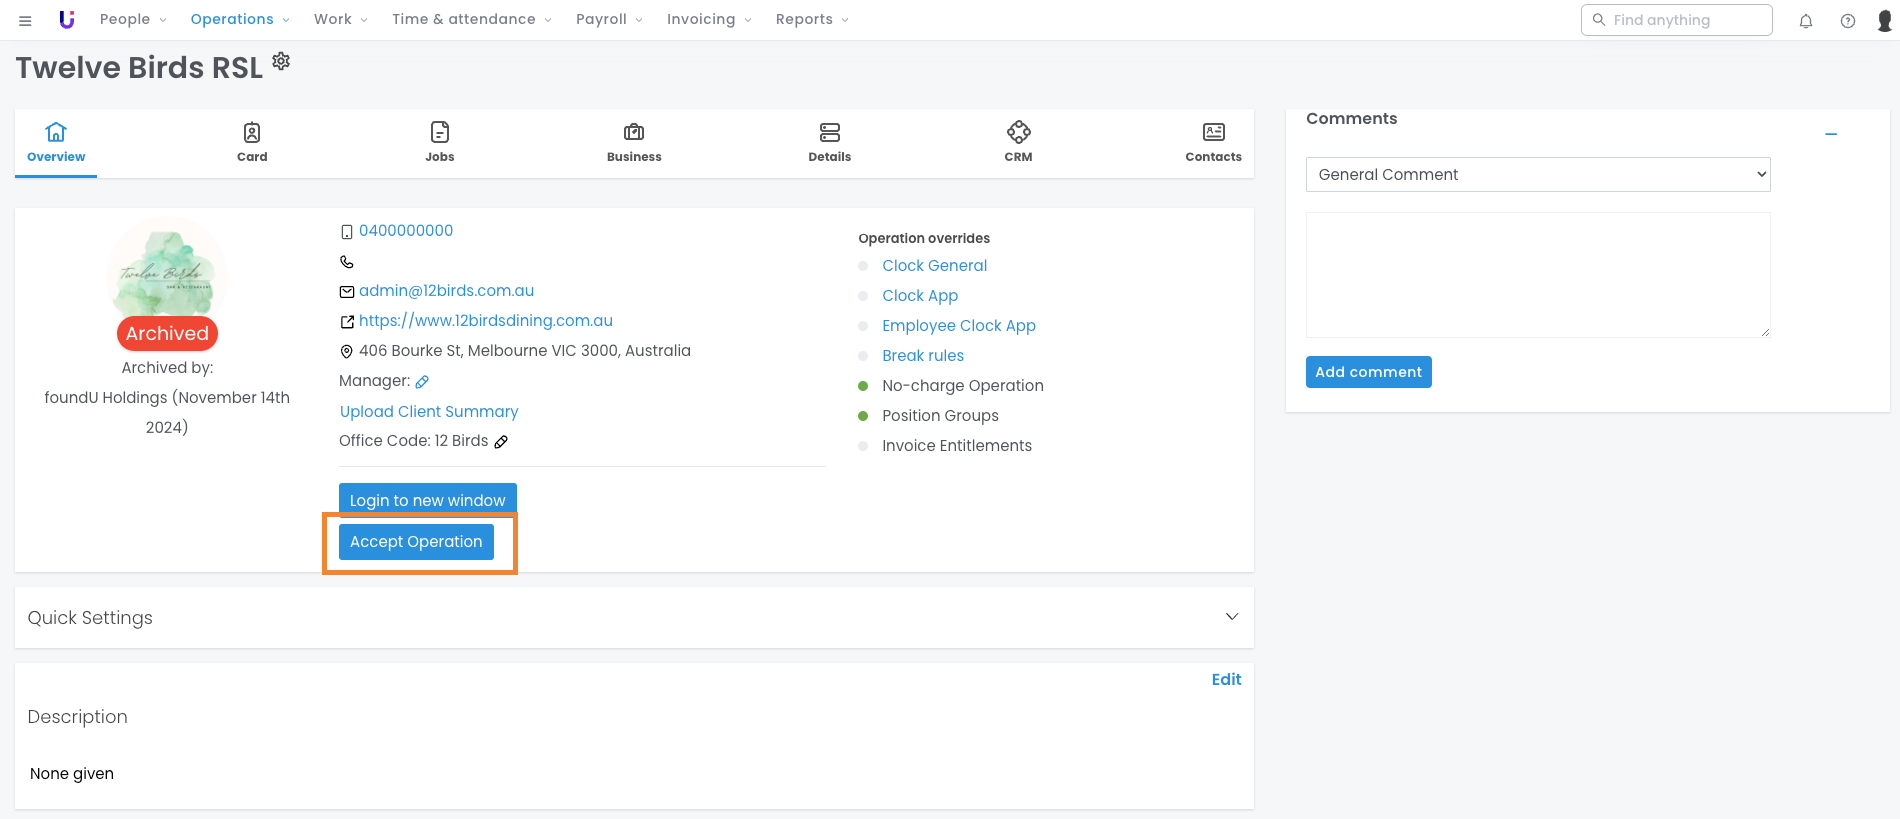Toggle the No-charge Operation override
This screenshot has height=819, width=1900.
pos(863,386)
